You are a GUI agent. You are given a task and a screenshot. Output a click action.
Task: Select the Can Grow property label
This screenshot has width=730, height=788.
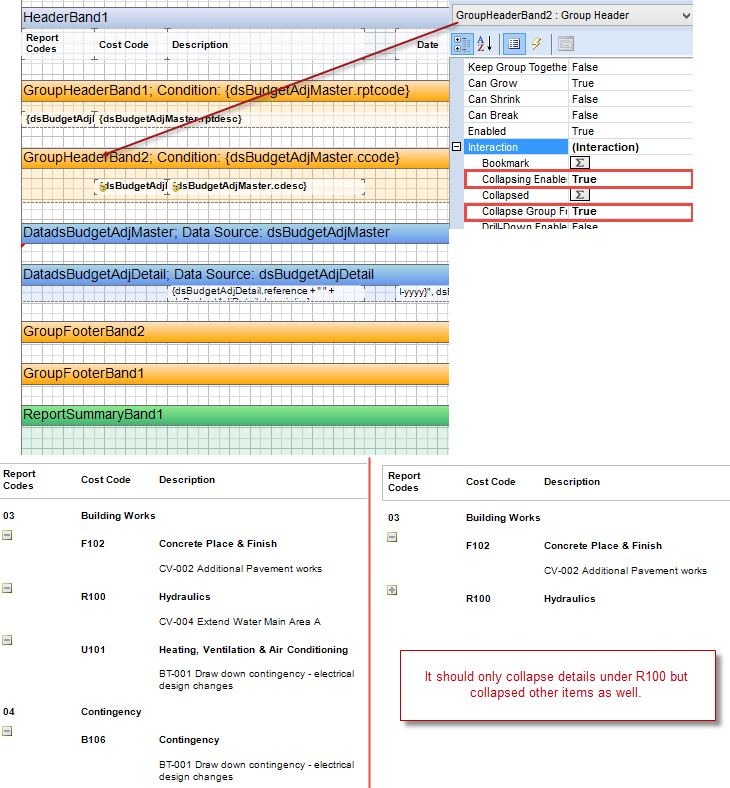(x=492, y=83)
